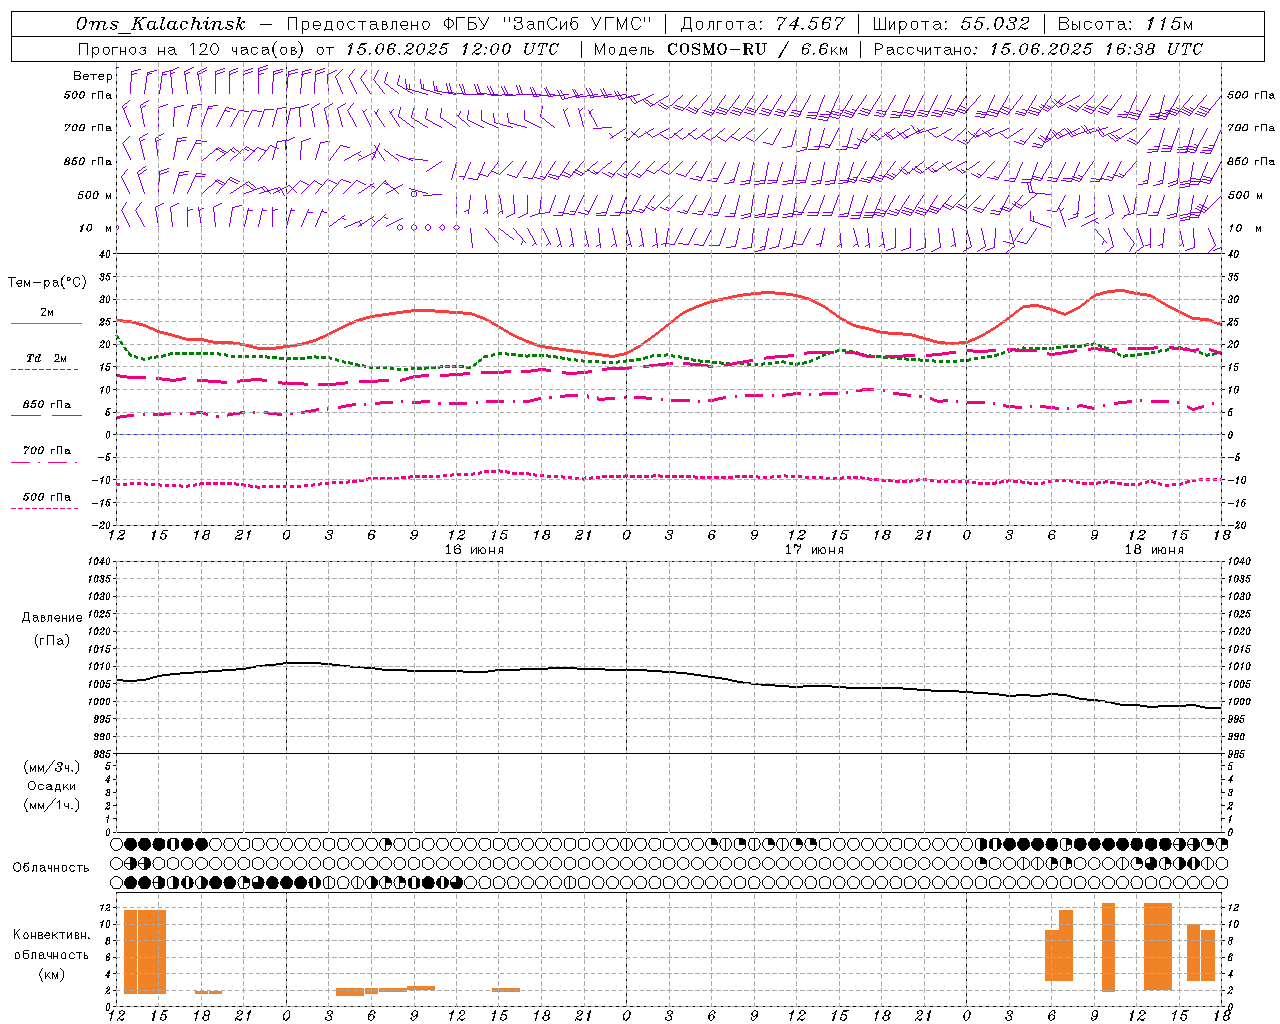Select the 'Широта: 55.032' header field
This screenshot has width=1280, height=1024.
(951, 24)
